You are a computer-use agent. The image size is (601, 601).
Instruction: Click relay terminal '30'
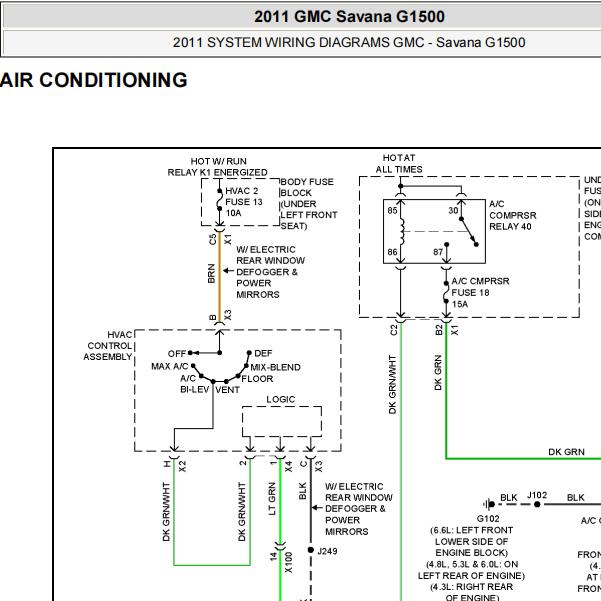pyautogui.click(x=453, y=210)
